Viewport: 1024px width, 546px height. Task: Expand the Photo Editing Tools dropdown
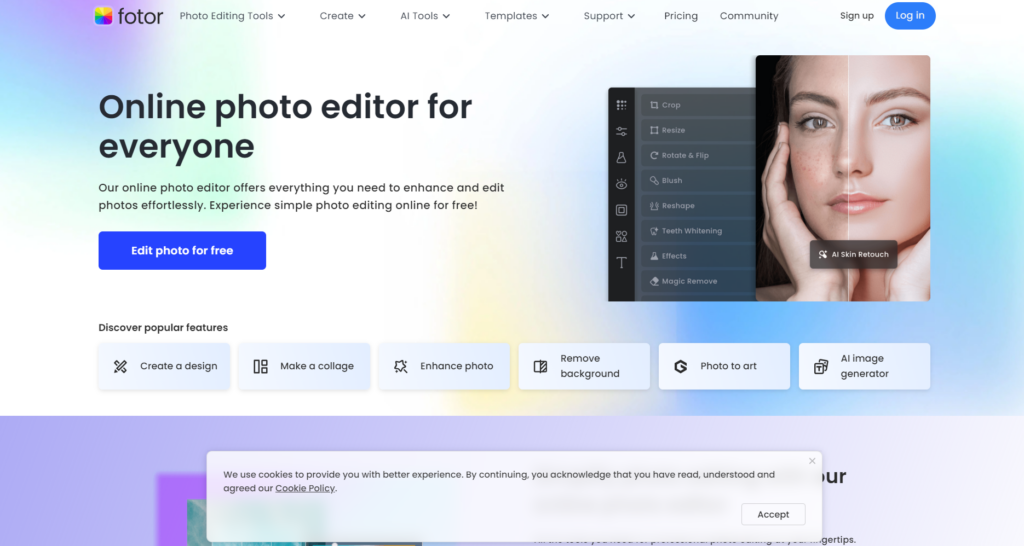[232, 16]
